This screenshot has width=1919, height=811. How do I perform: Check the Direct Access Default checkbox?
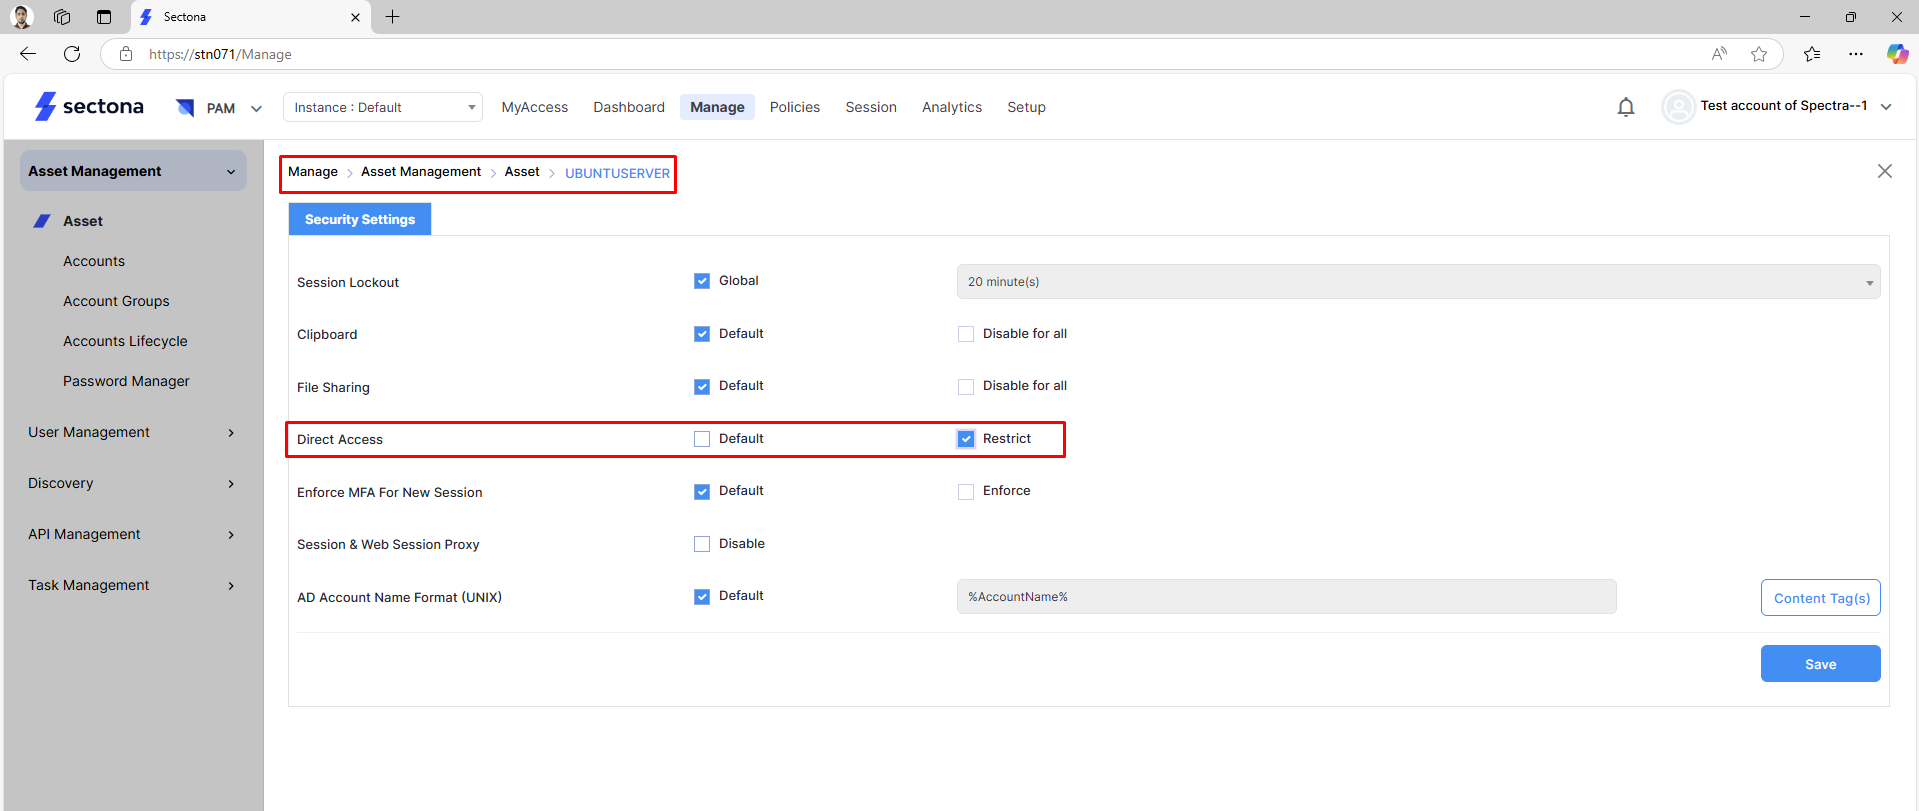[702, 439]
